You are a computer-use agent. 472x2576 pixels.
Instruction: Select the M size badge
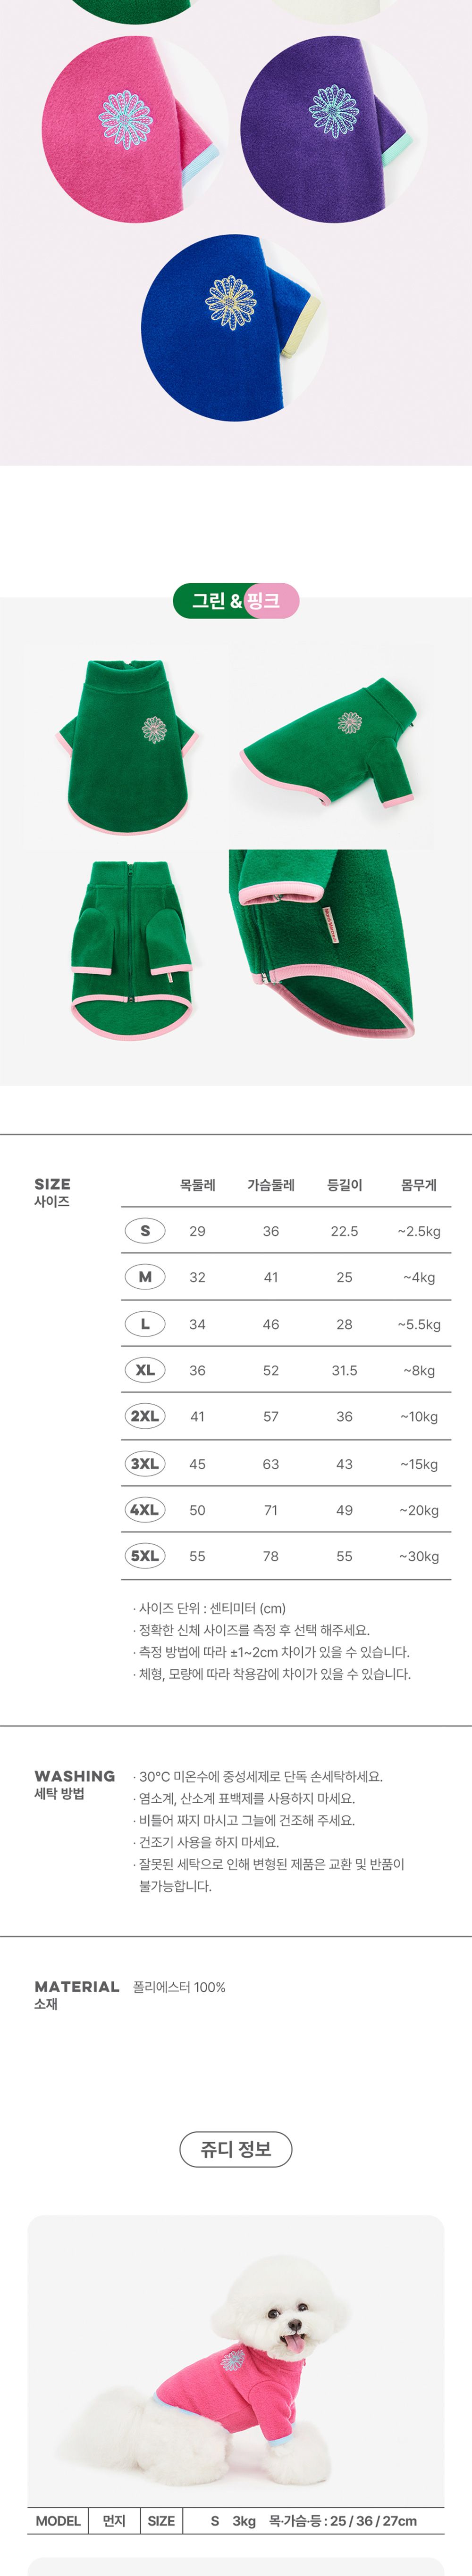[x=145, y=1277]
